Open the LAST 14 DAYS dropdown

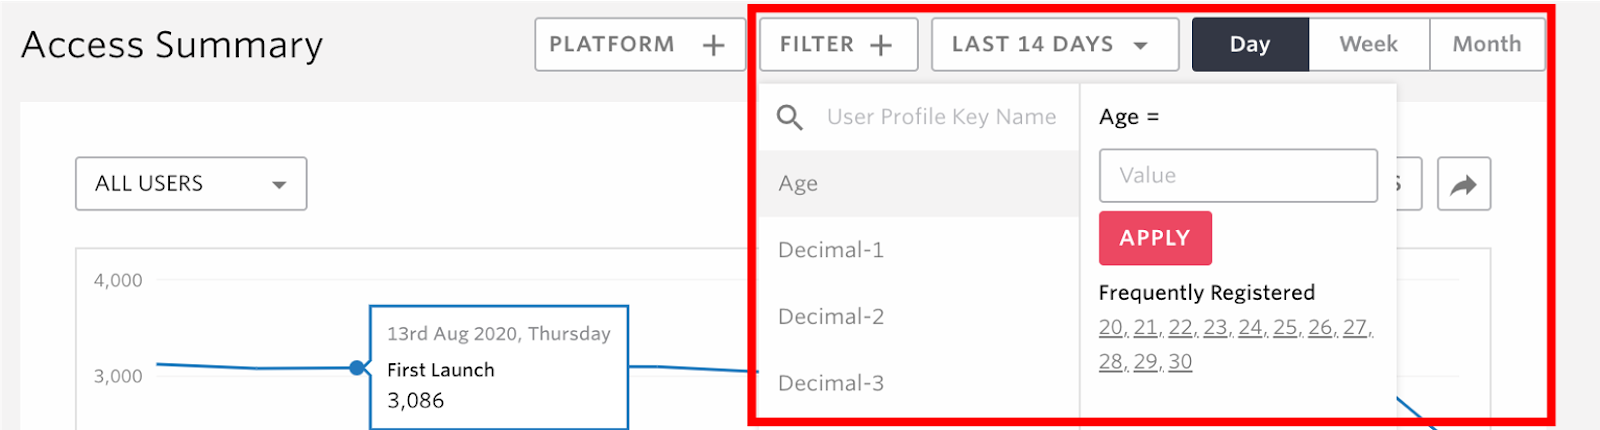1055,44
